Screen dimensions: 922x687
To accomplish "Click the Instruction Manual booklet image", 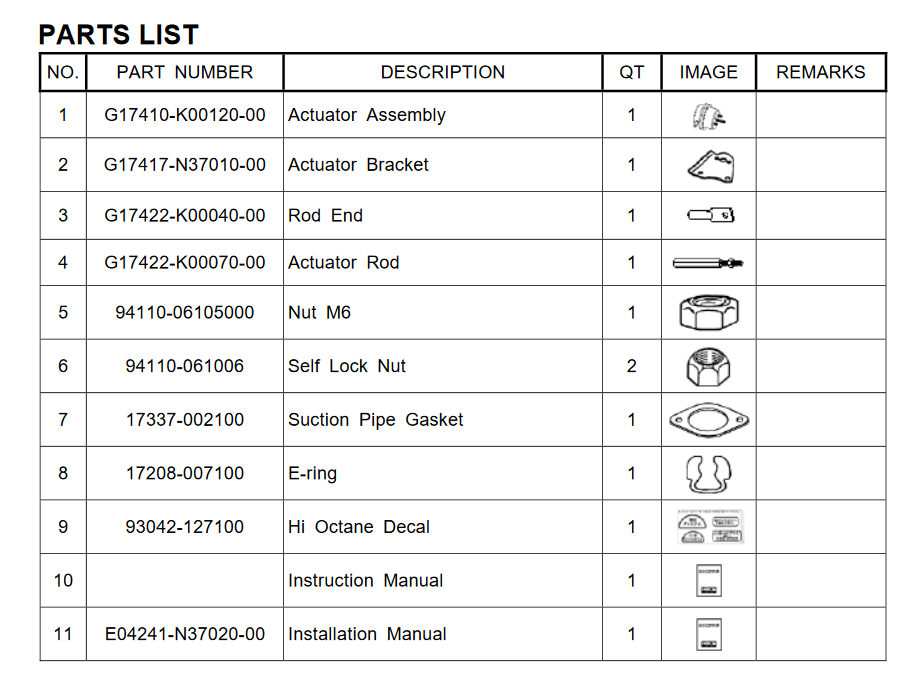I will 708,581.
